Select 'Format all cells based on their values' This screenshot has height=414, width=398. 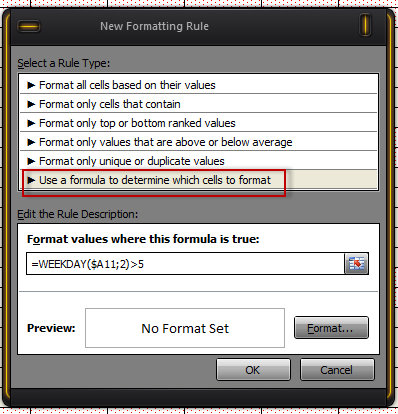tap(198, 85)
